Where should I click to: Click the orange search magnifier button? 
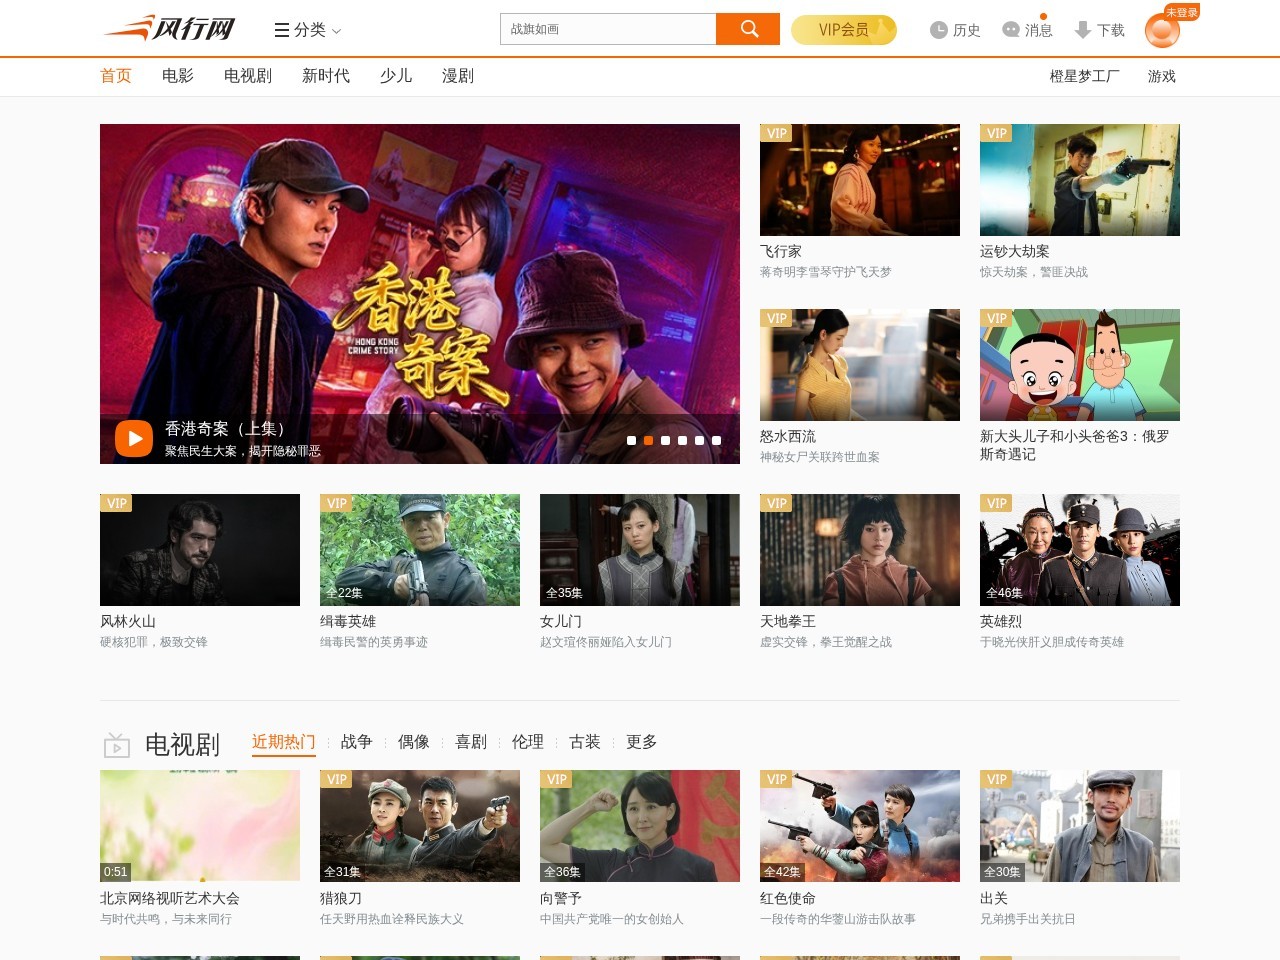[748, 29]
